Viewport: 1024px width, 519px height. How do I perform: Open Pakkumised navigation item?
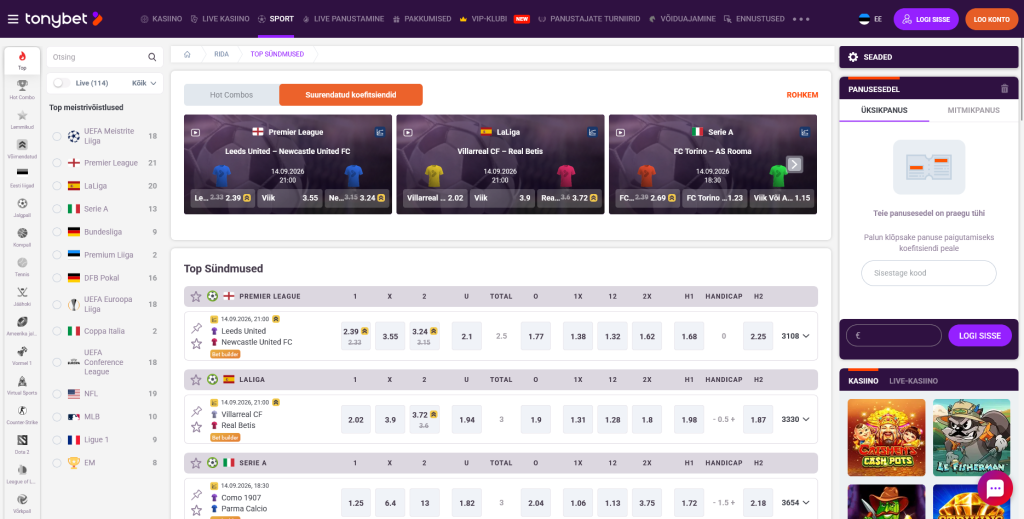pyautogui.click(x=422, y=19)
